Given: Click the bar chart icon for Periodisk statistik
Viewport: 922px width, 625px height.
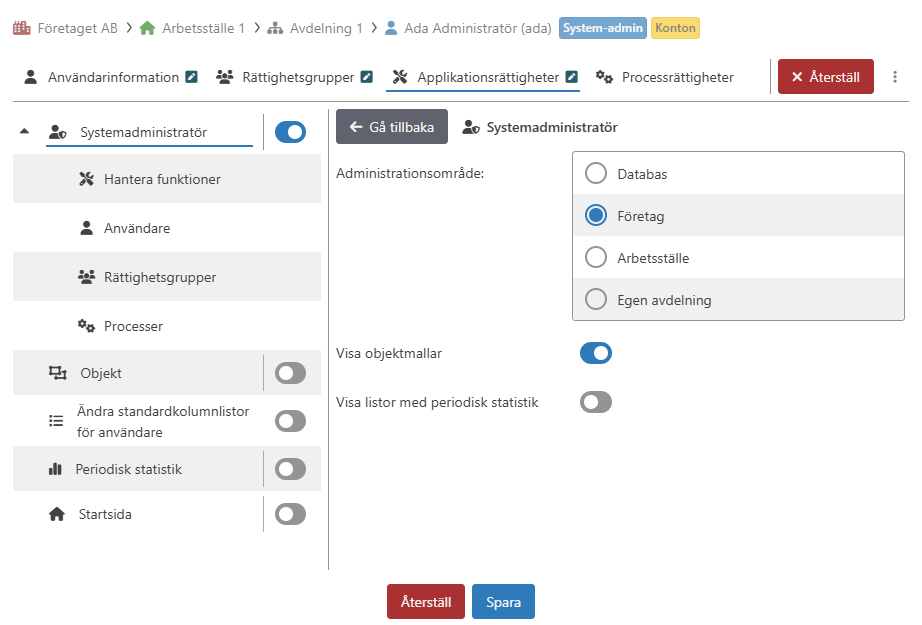Looking at the screenshot, I should click(x=55, y=469).
